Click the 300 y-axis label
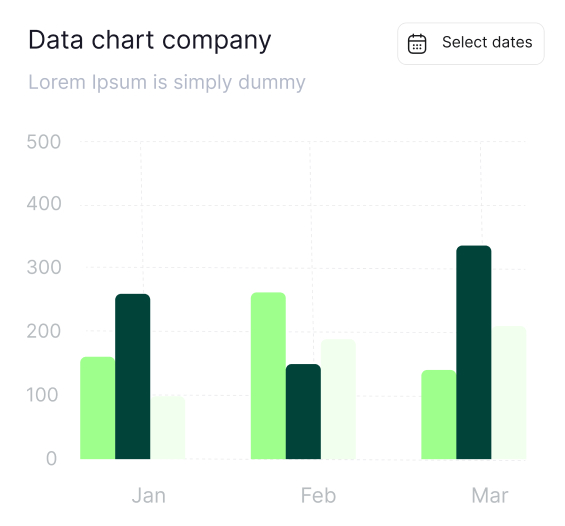 pyautogui.click(x=44, y=268)
